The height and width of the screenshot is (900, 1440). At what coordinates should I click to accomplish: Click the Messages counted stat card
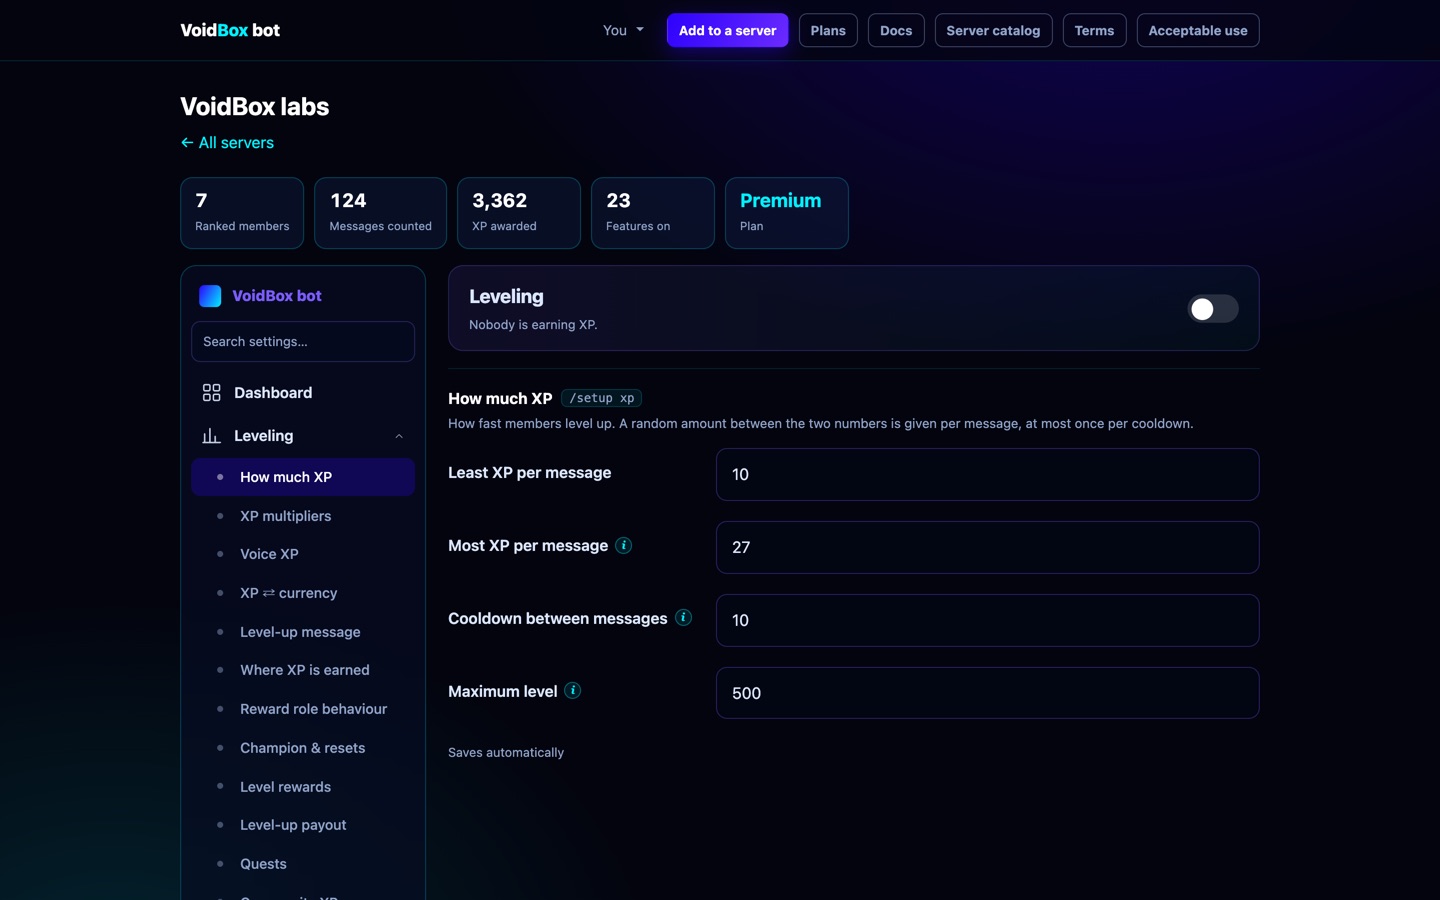point(380,213)
